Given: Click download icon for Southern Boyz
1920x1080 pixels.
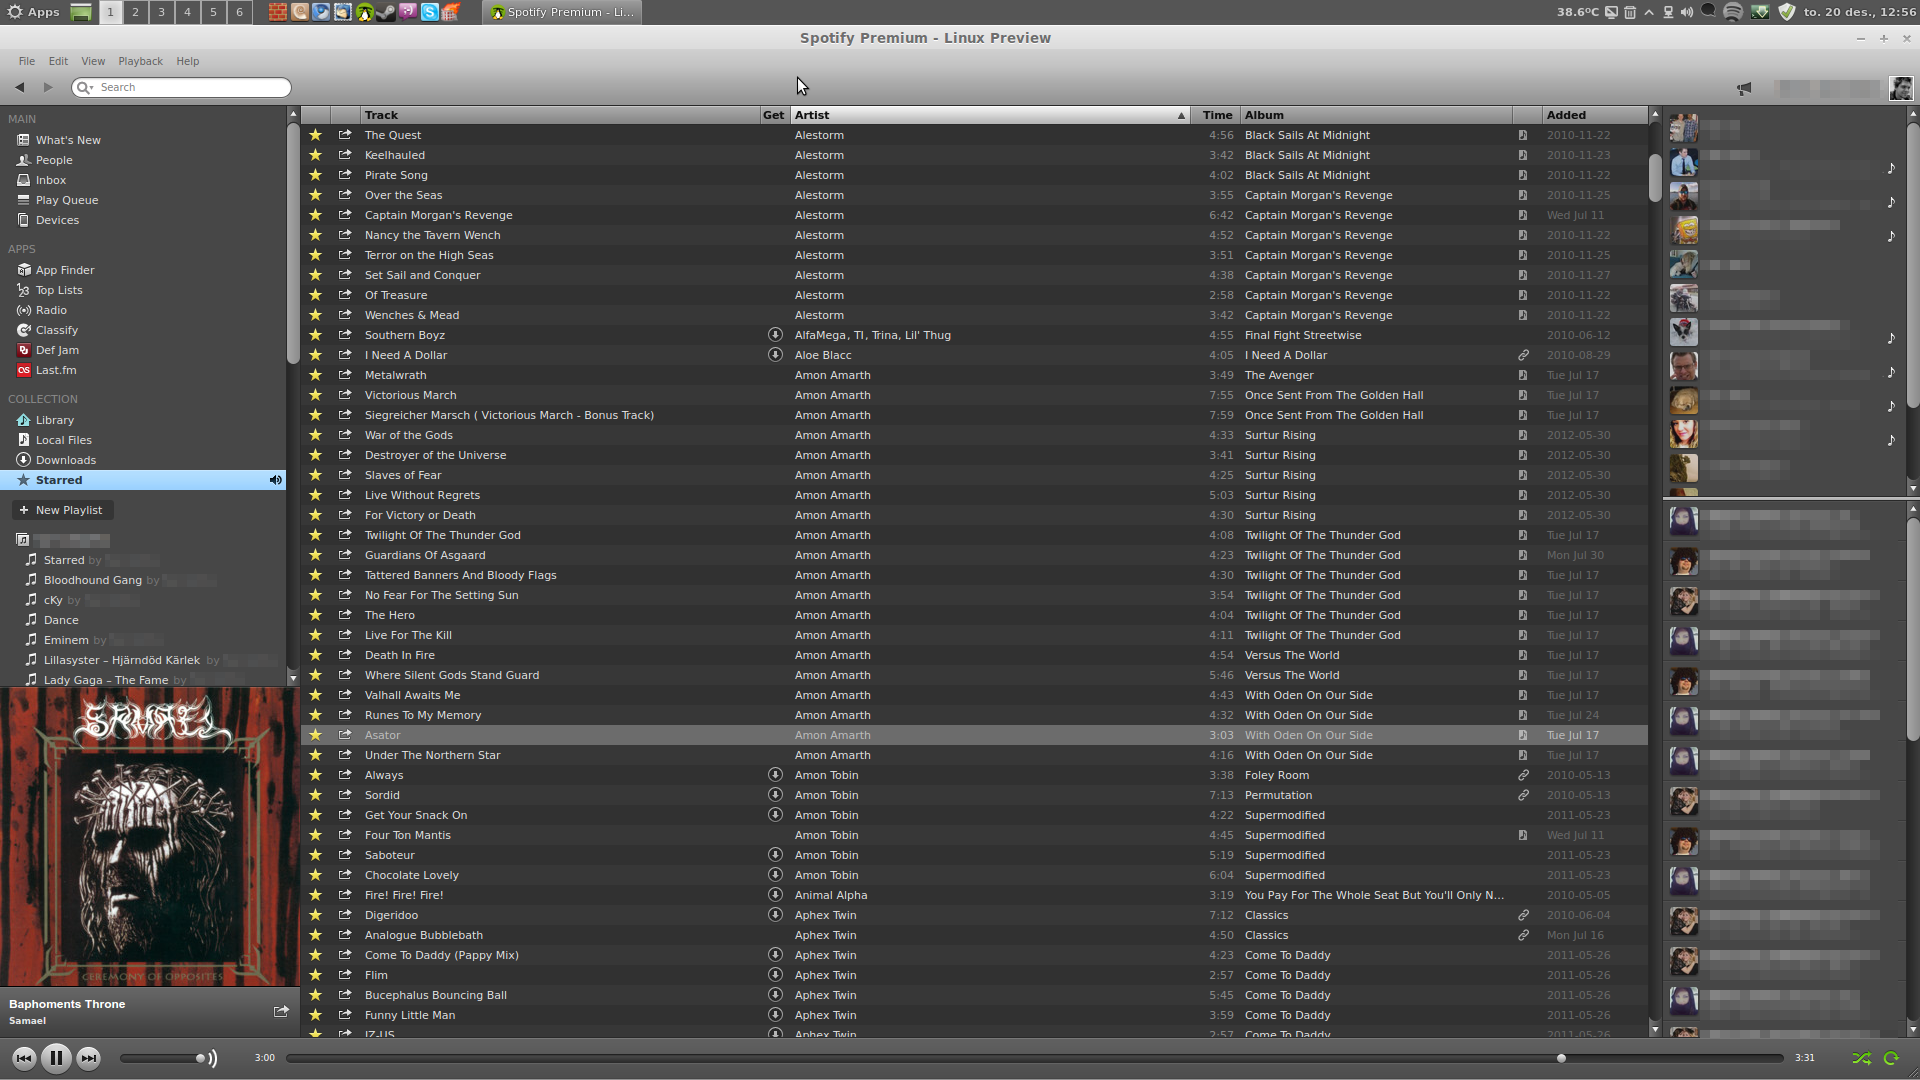Looking at the screenshot, I should pyautogui.click(x=775, y=334).
